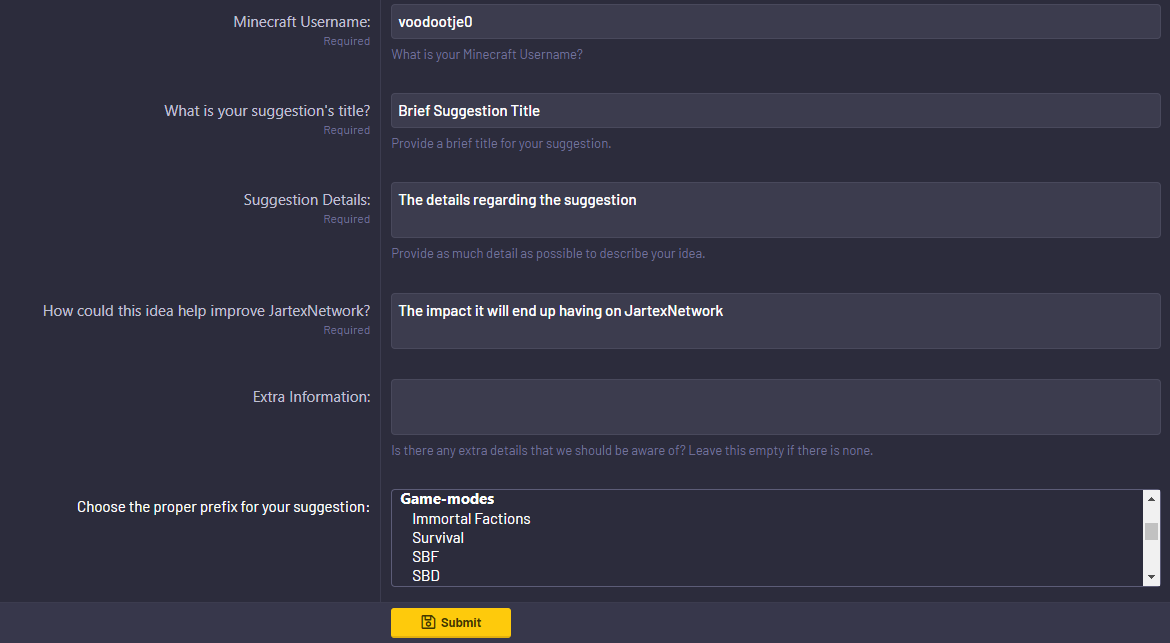
Task: Click the "Extra Information:" label
Action: (311, 397)
